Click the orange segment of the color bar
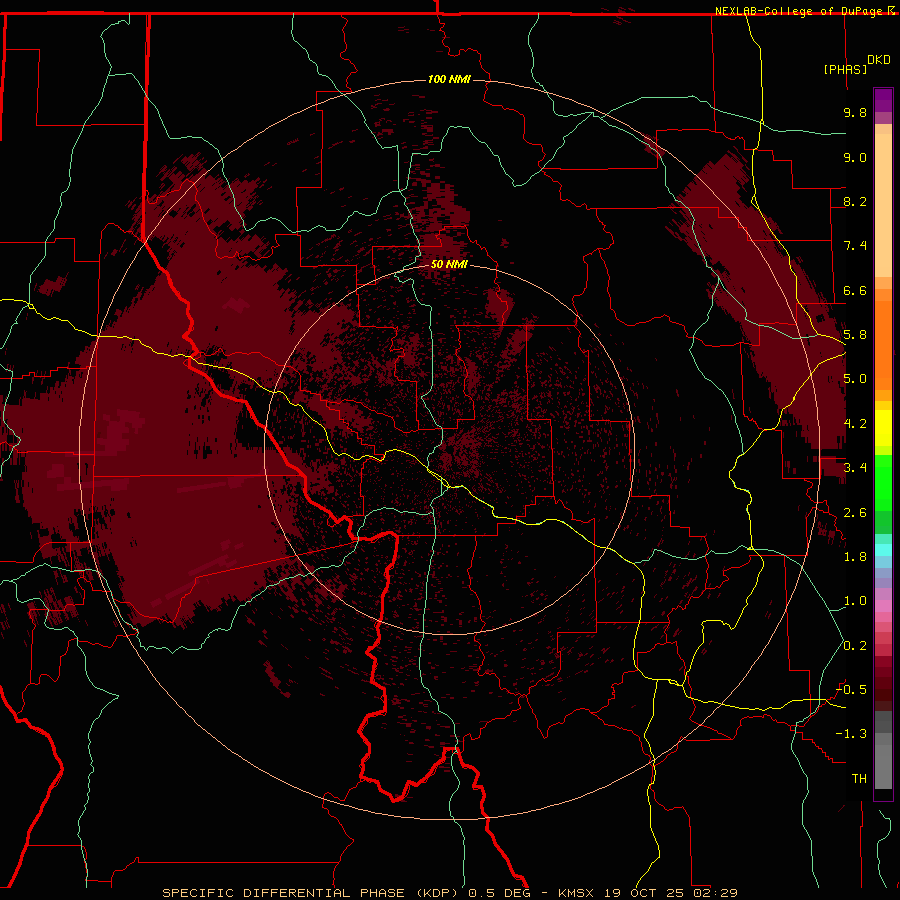 (x=883, y=344)
